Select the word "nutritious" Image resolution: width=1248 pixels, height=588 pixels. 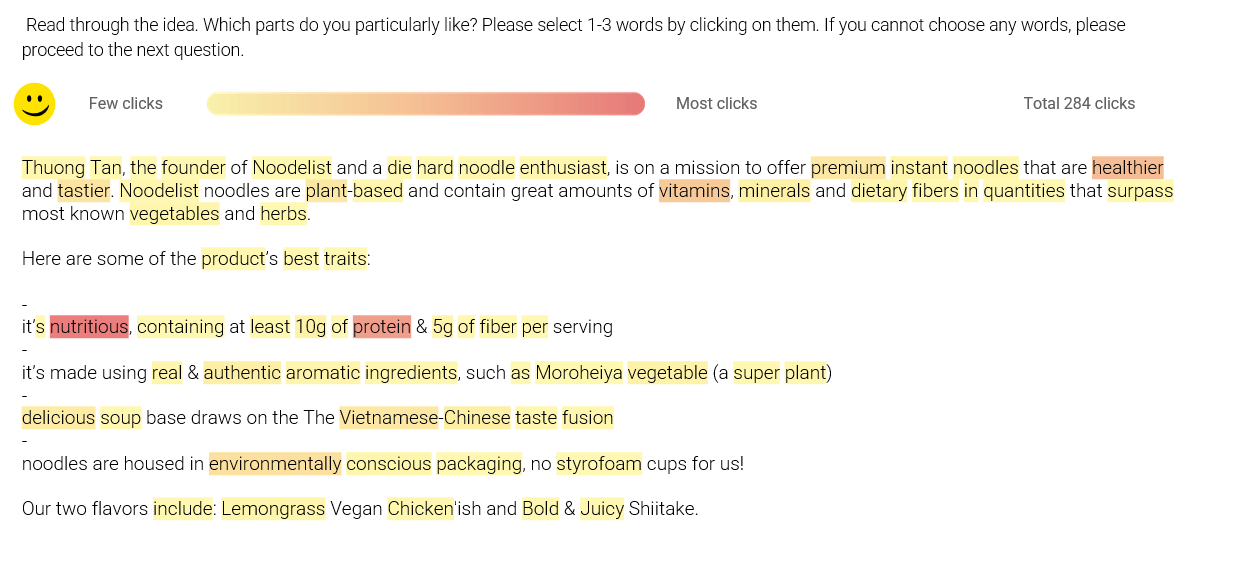[x=89, y=327]
